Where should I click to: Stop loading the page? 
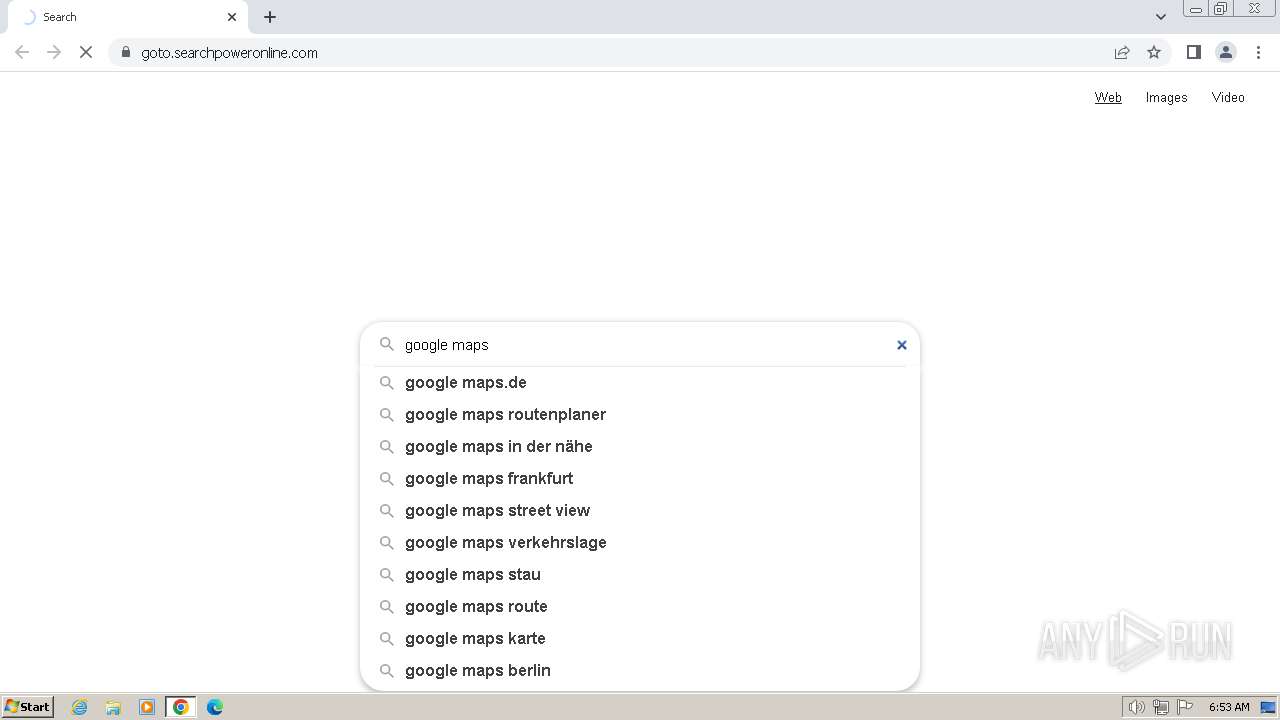coord(86,52)
